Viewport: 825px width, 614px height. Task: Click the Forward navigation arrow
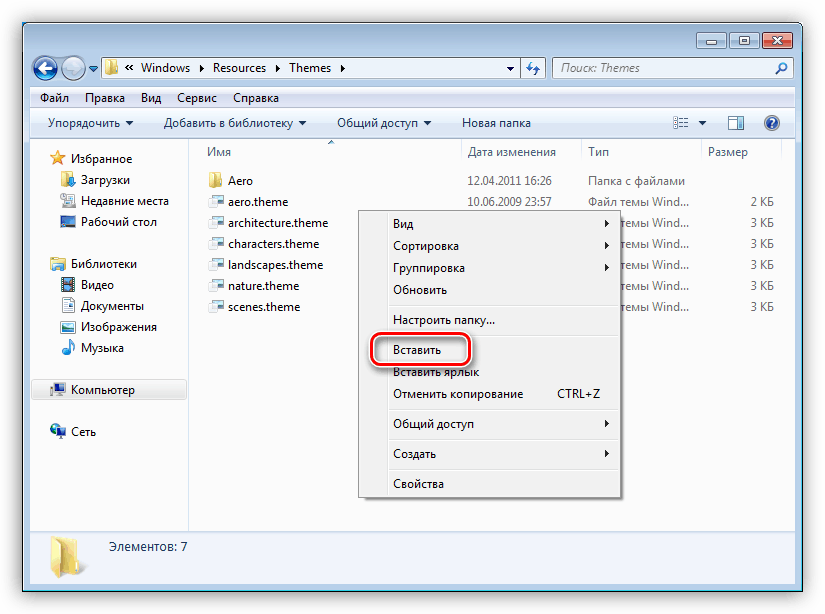click(x=73, y=68)
